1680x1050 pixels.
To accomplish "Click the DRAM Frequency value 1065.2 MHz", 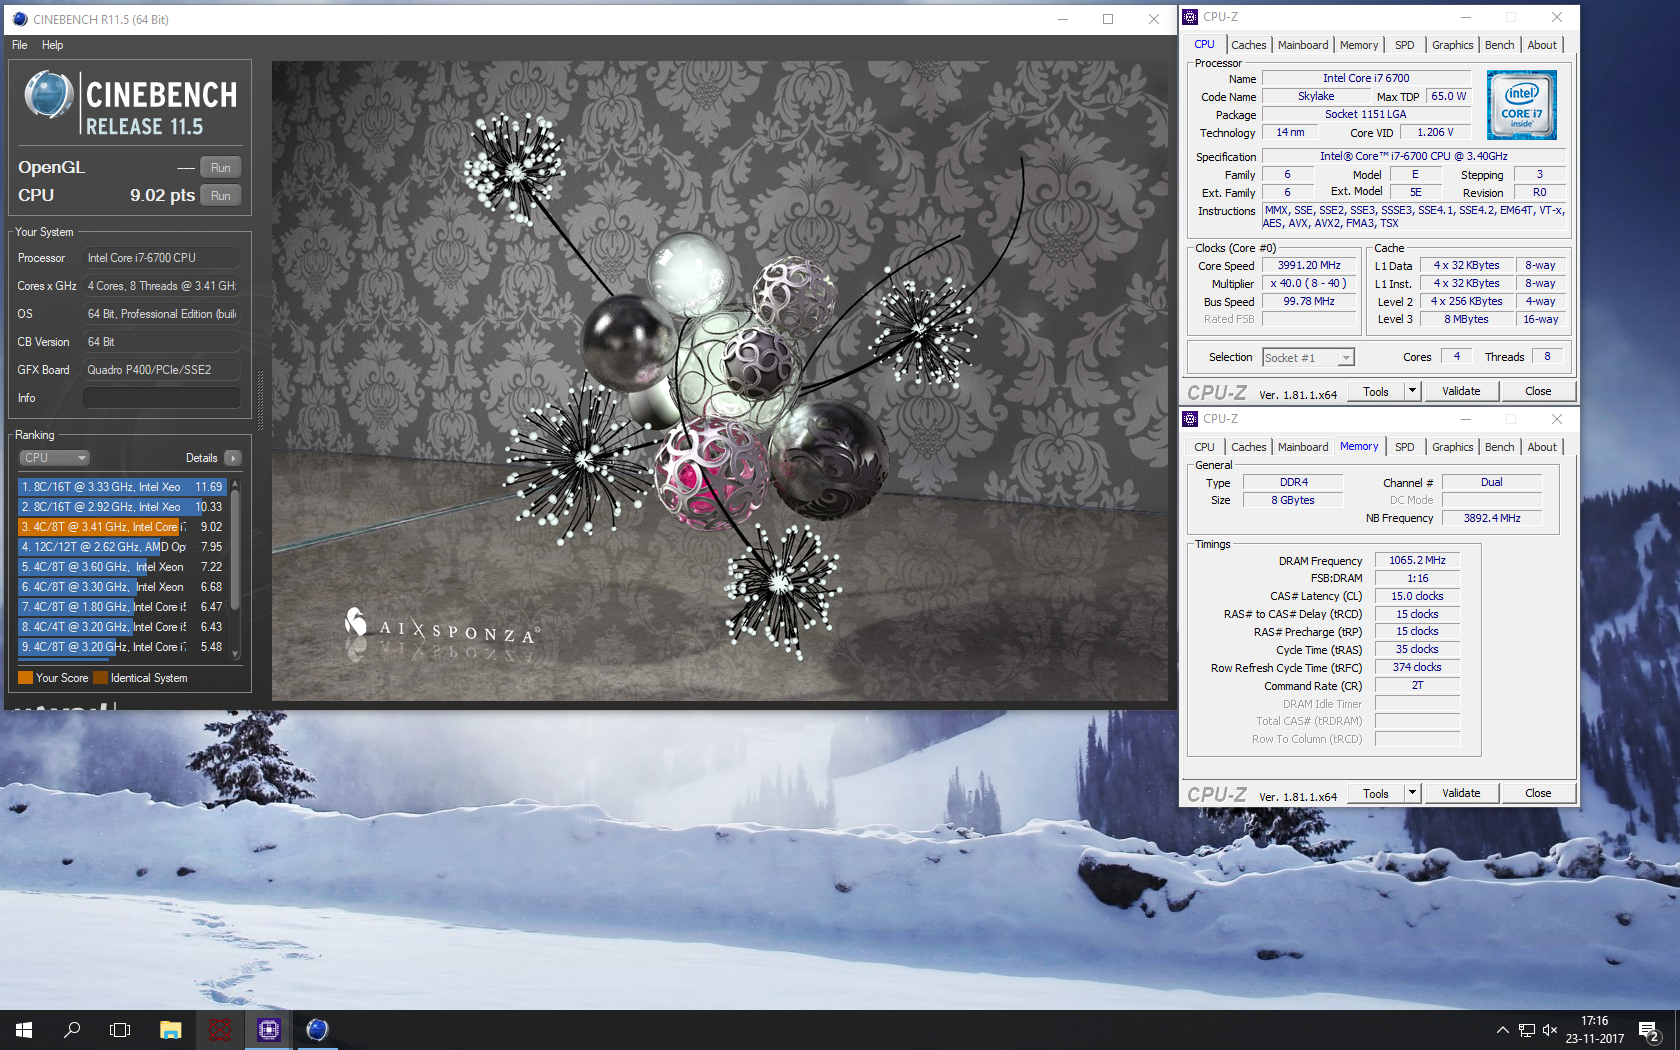I will [x=1417, y=561].
